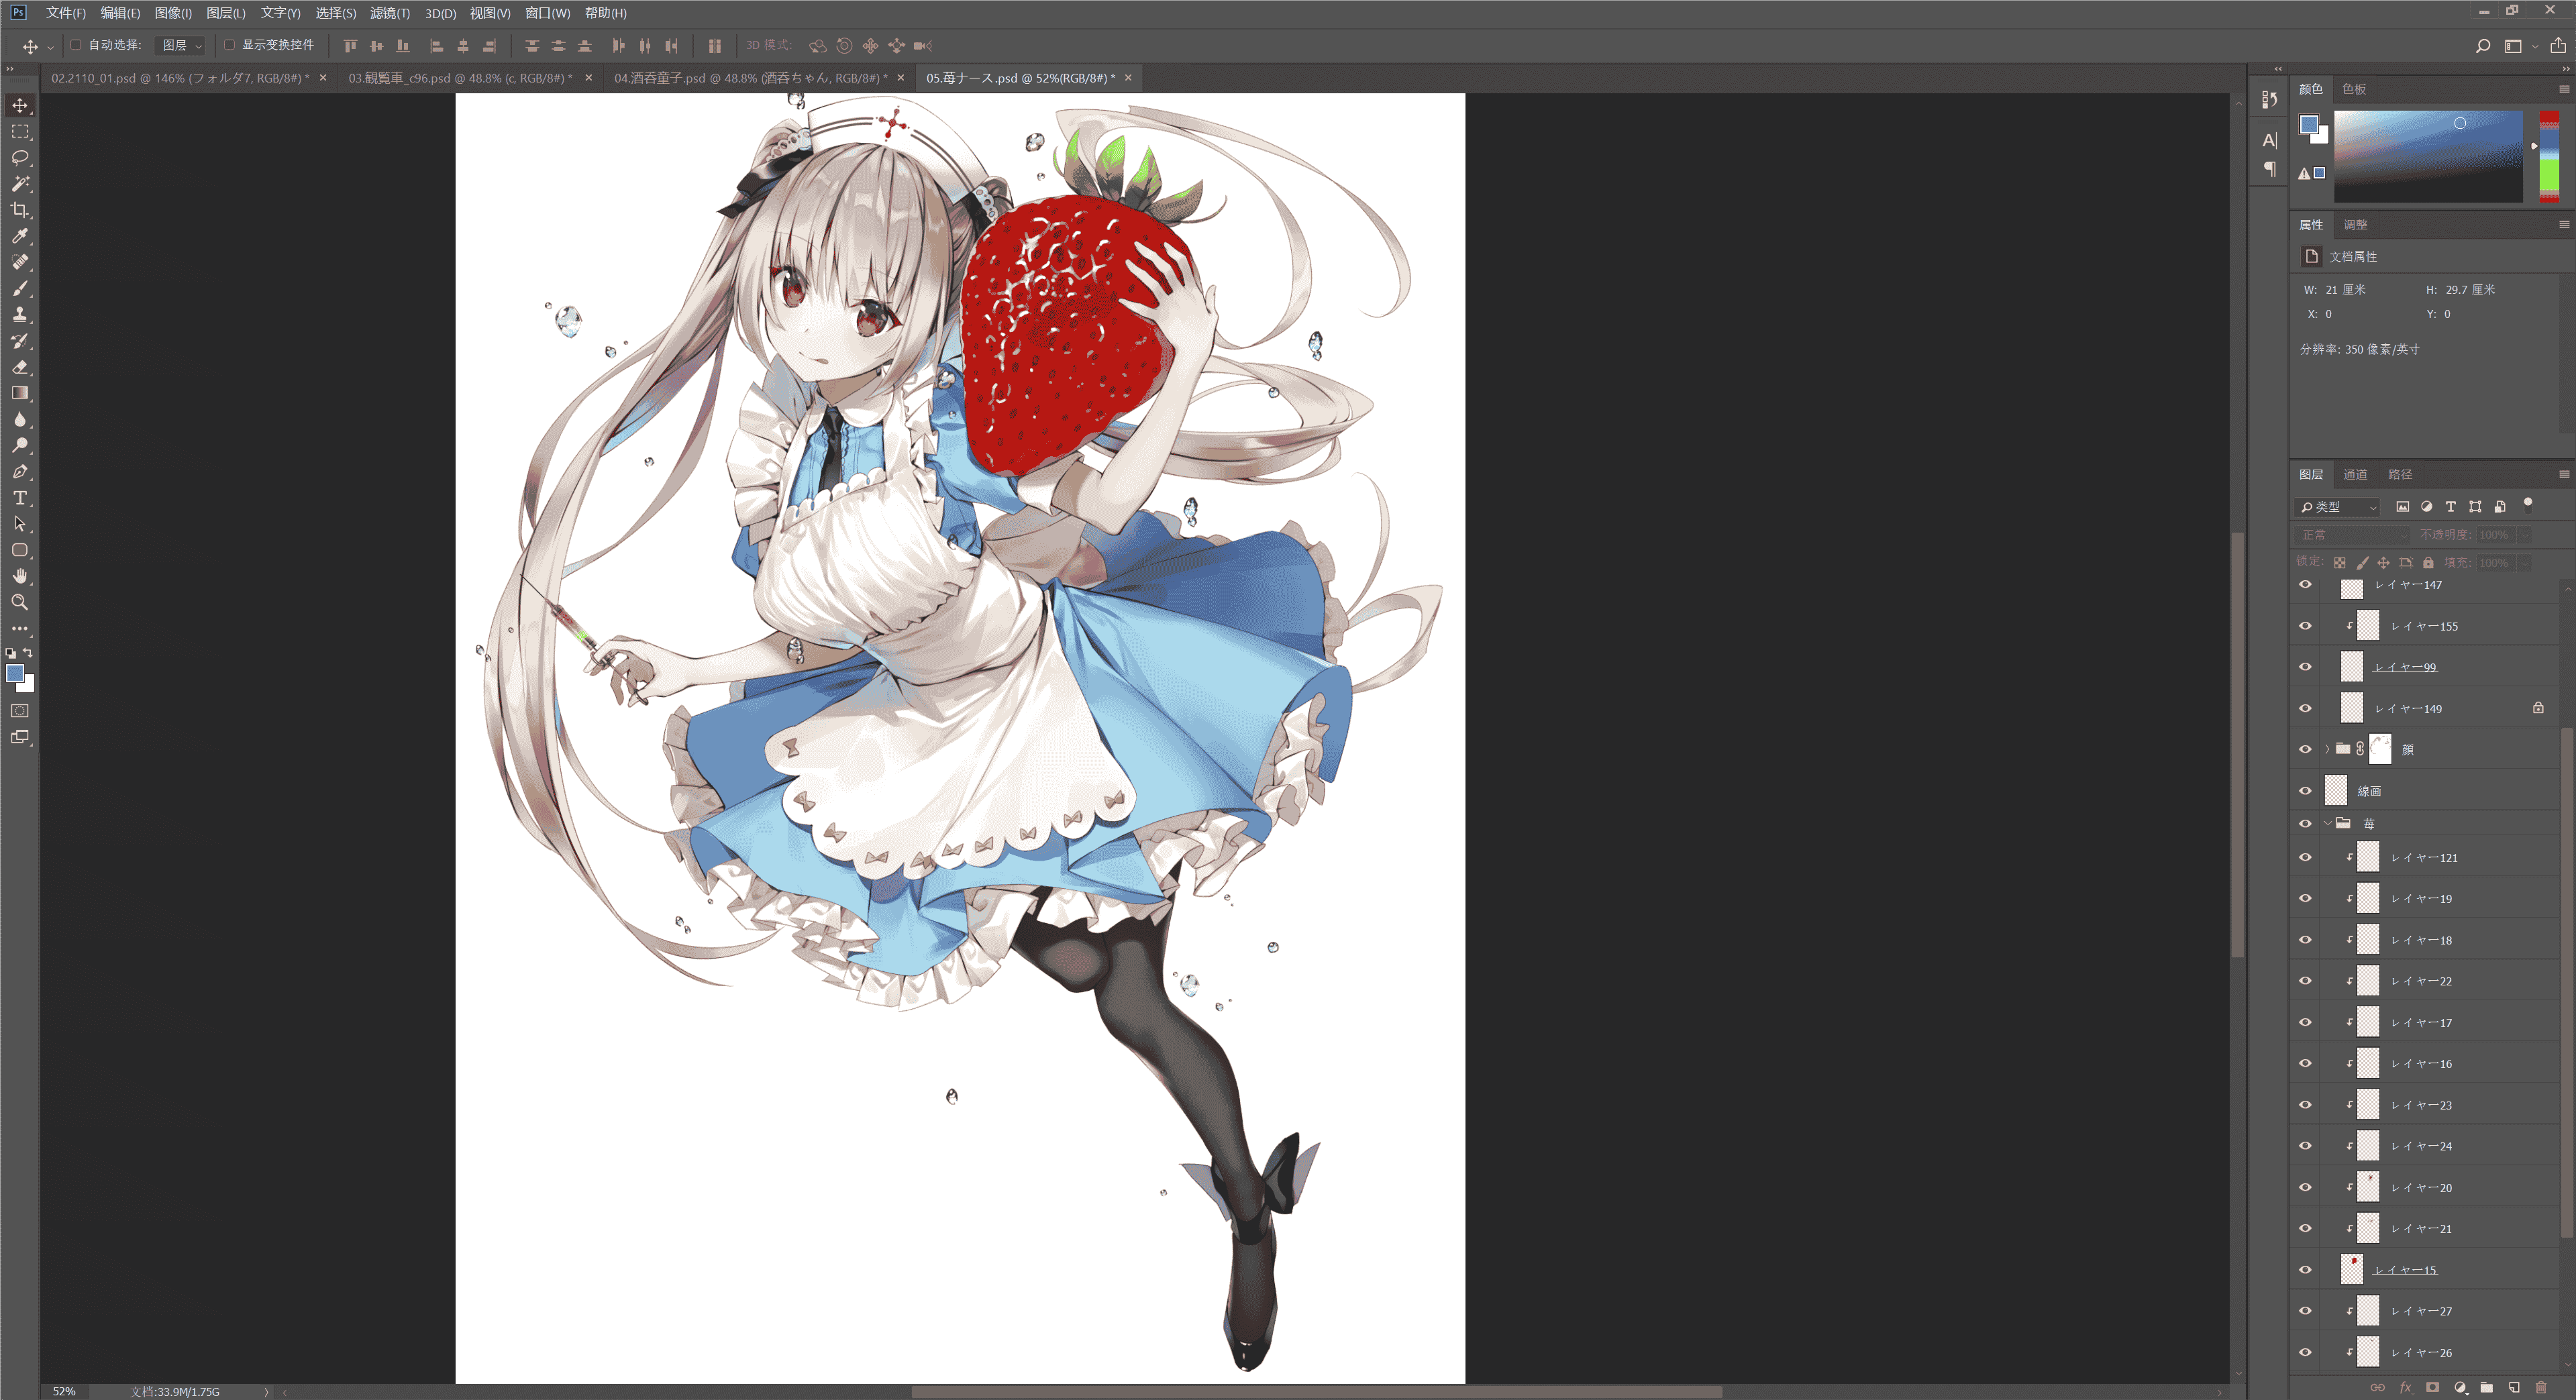This screenshot has width=2576, height=1400.
Task: Select the Lasso tool
Action: click(x=20, y=158)
